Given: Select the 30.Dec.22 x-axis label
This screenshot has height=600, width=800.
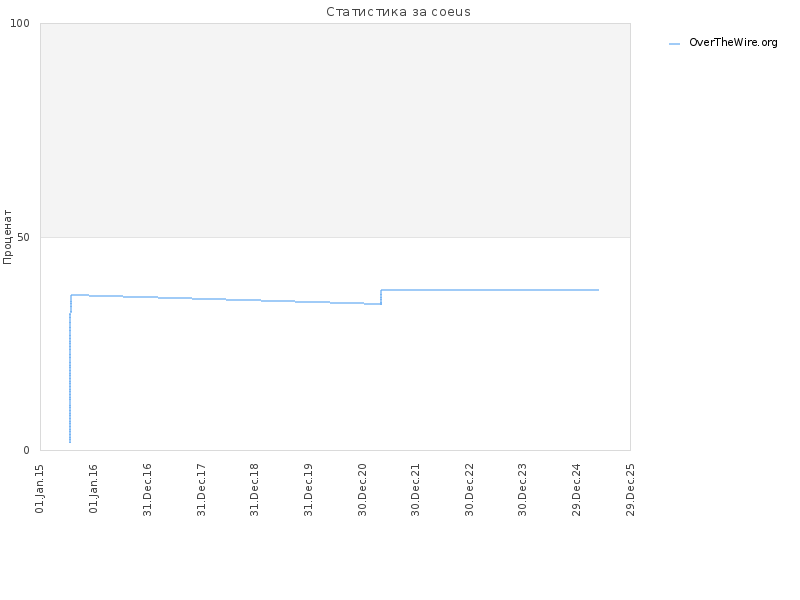Looking at the screenshot, I should point(469,490).
